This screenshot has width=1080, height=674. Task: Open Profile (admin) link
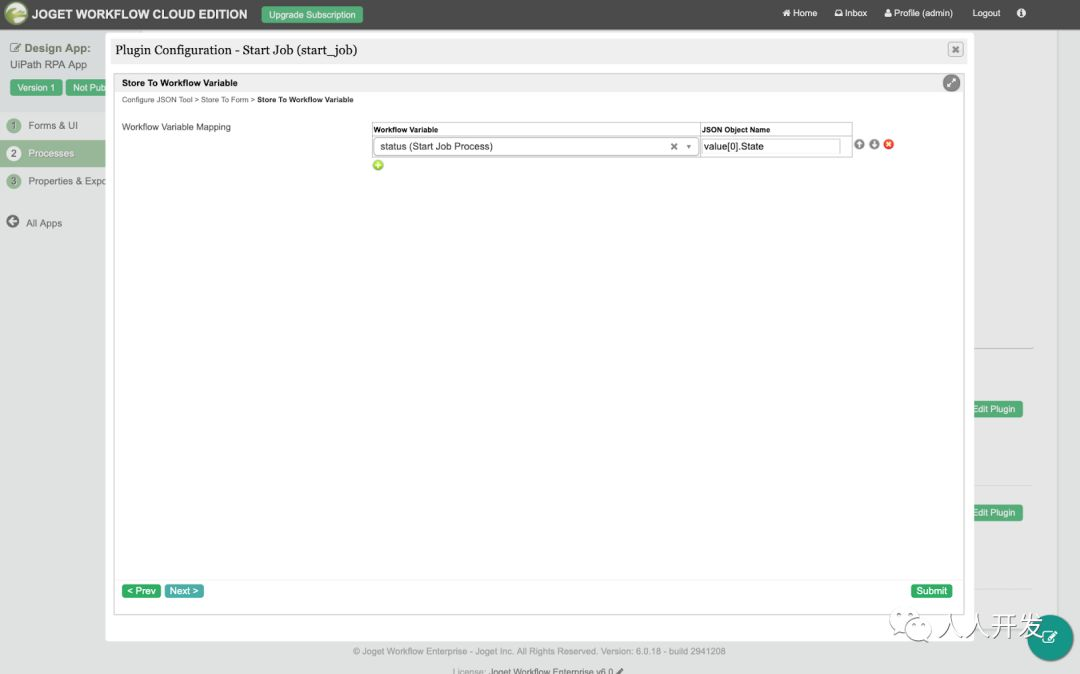pos(919,13)
